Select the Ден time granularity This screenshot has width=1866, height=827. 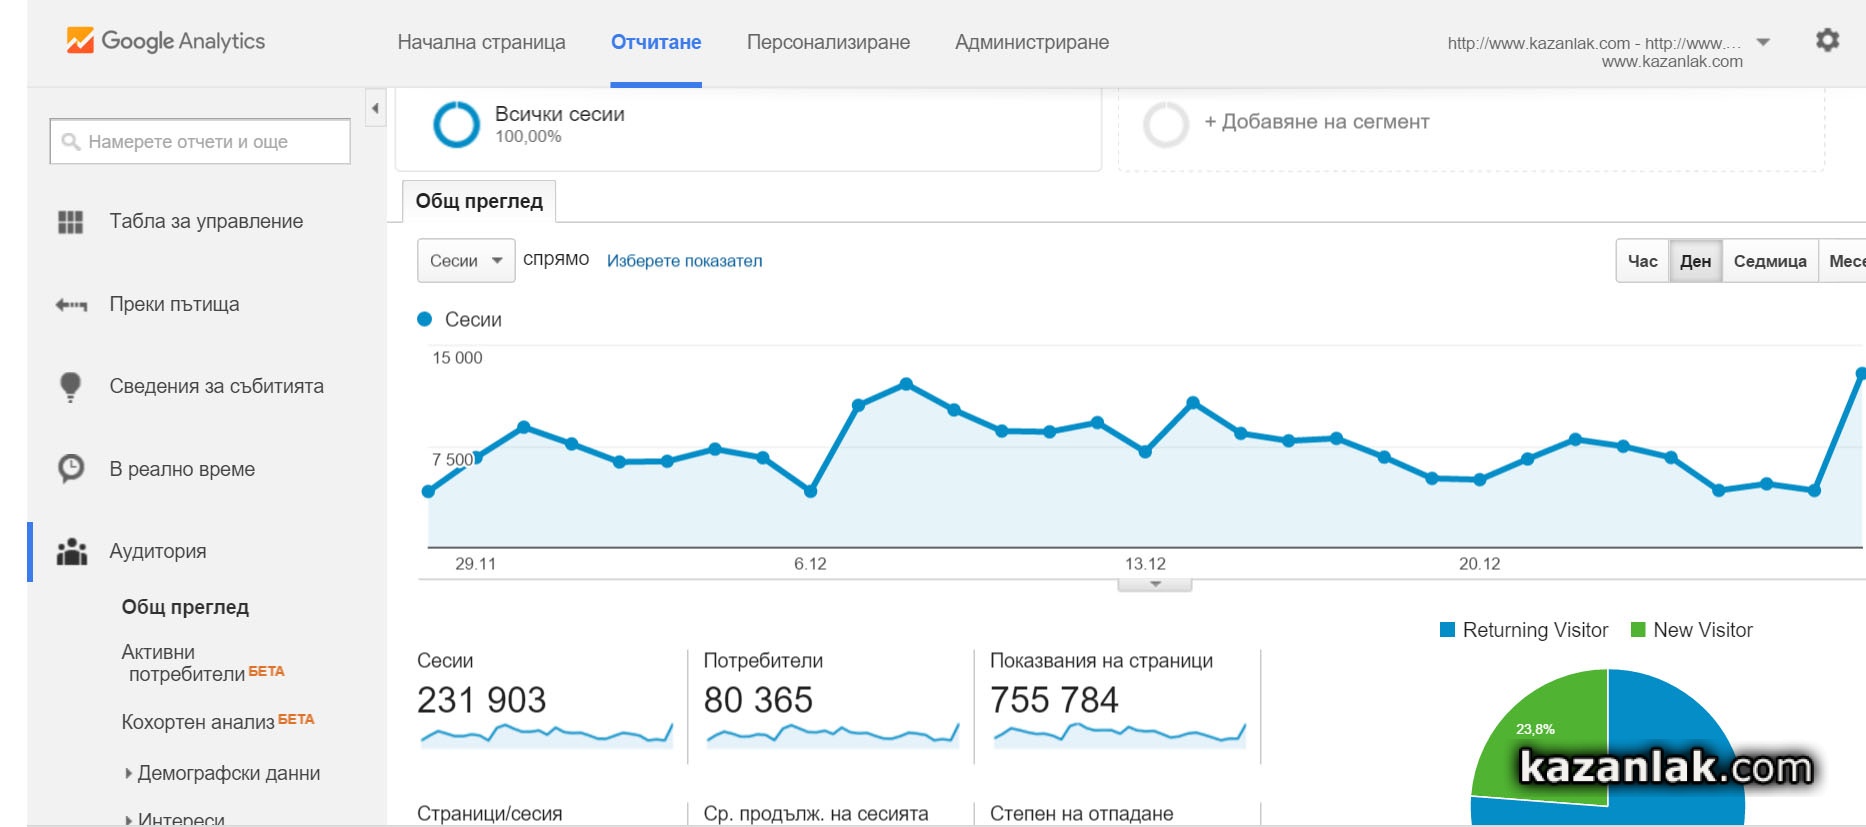click(x=1695, y=261)
